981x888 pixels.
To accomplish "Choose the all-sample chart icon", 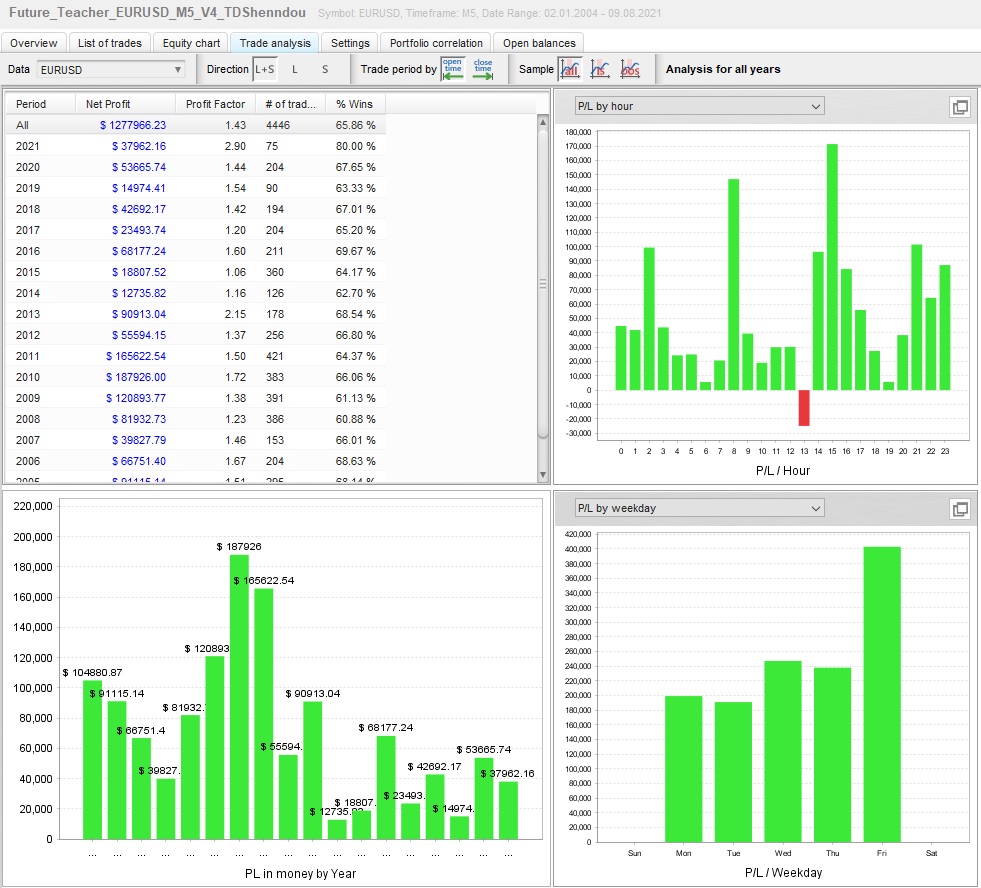I will click(x=570, y=69).
